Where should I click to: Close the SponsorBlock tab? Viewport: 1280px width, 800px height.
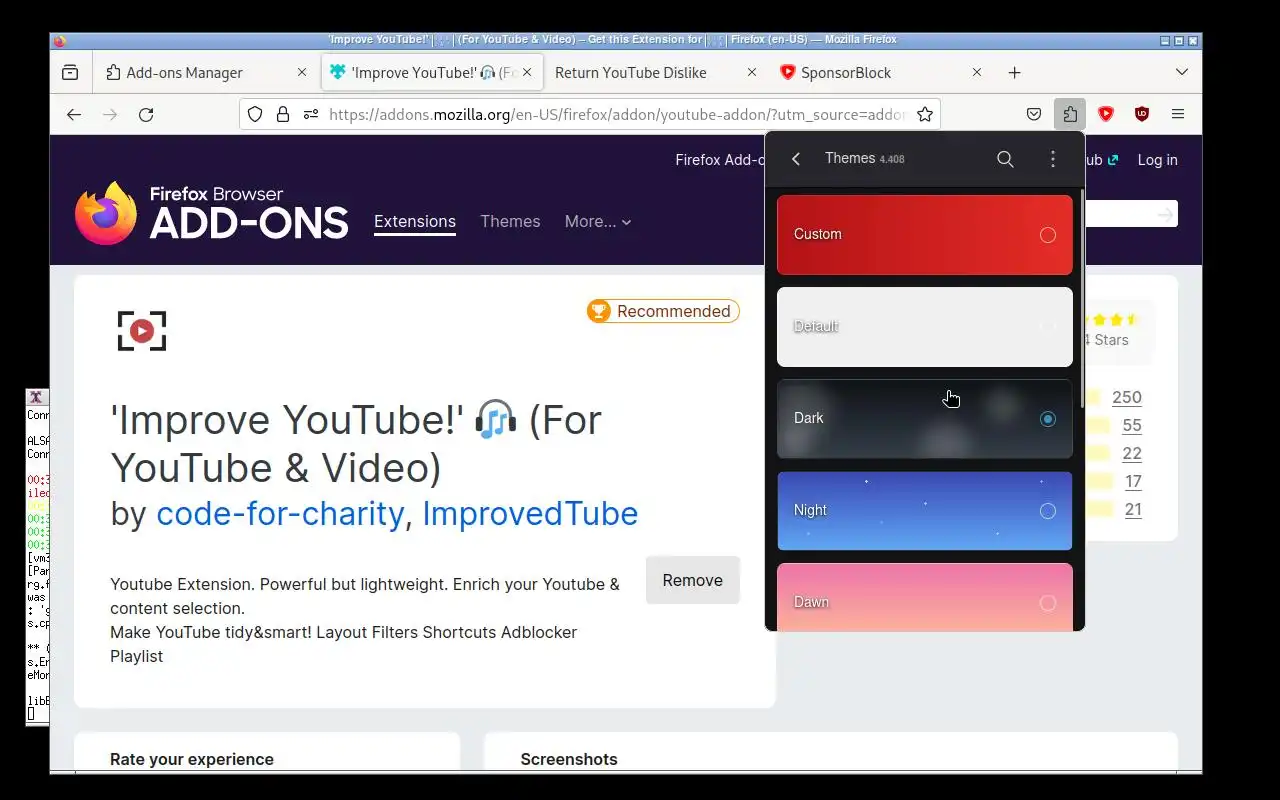coord(977,72)
